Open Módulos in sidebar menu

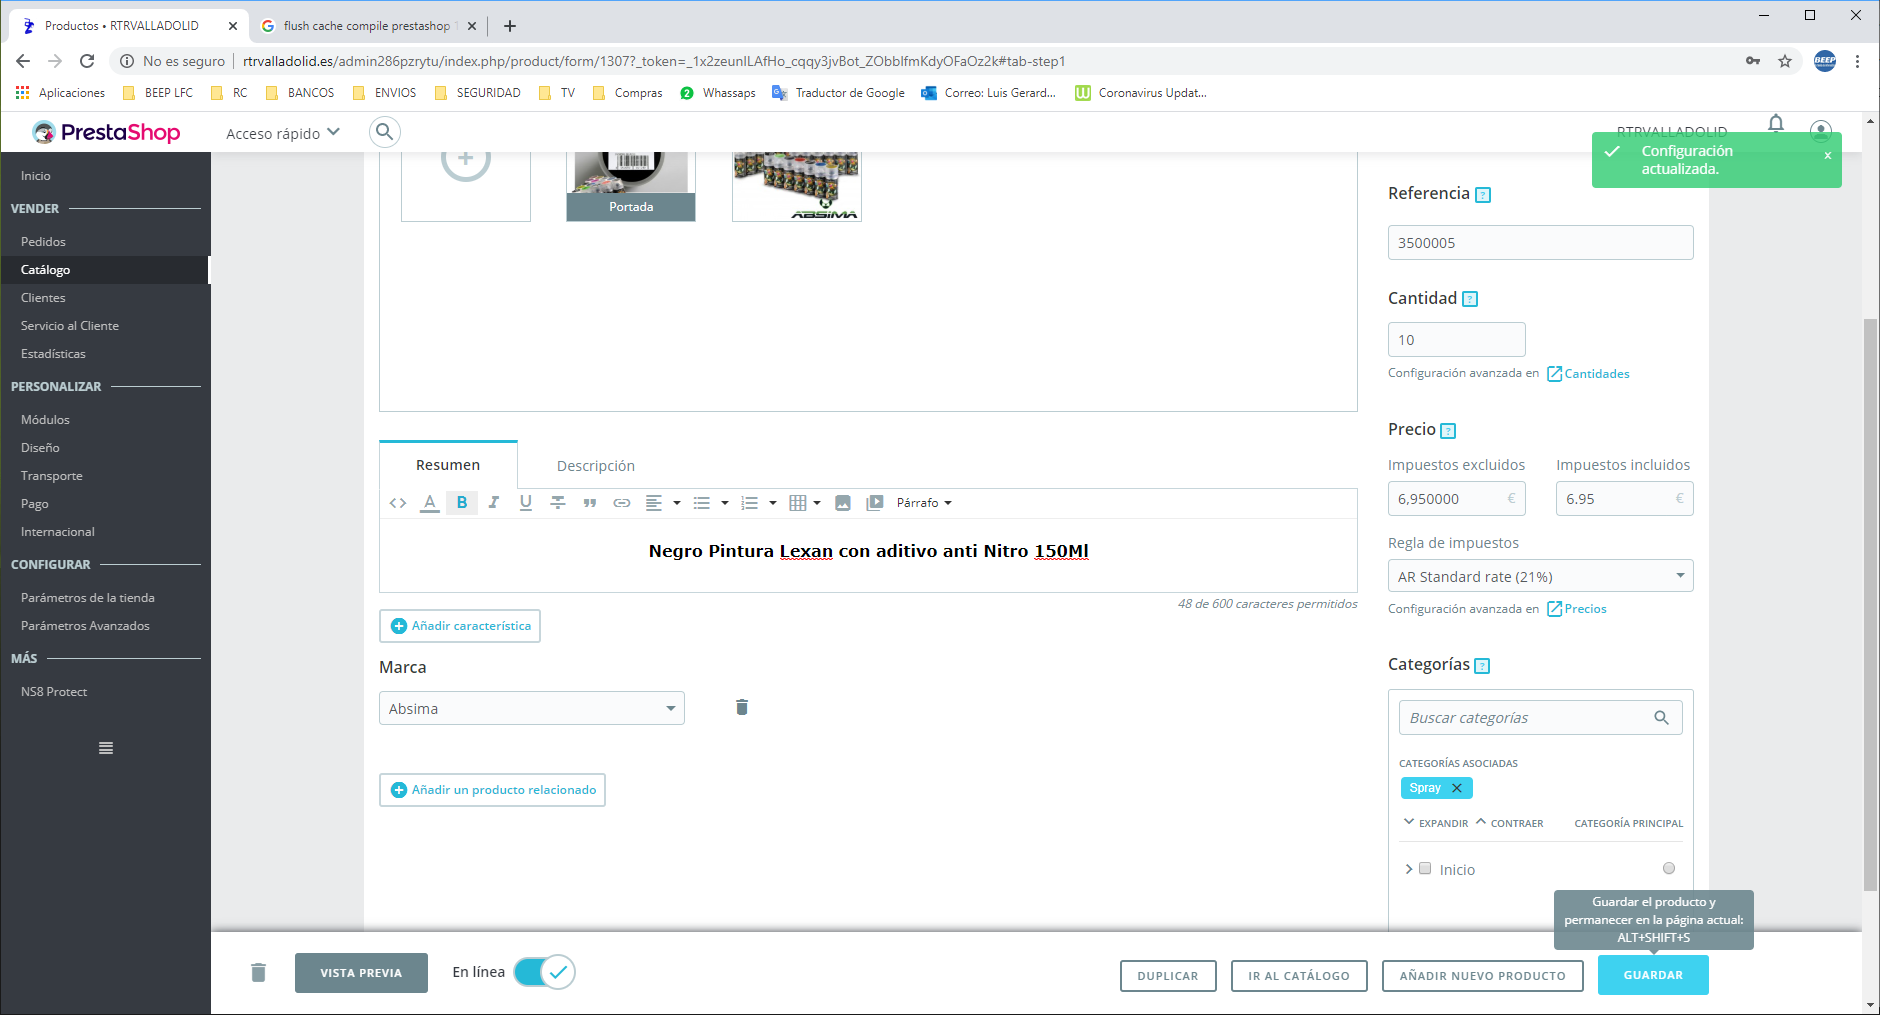[45, 420]
